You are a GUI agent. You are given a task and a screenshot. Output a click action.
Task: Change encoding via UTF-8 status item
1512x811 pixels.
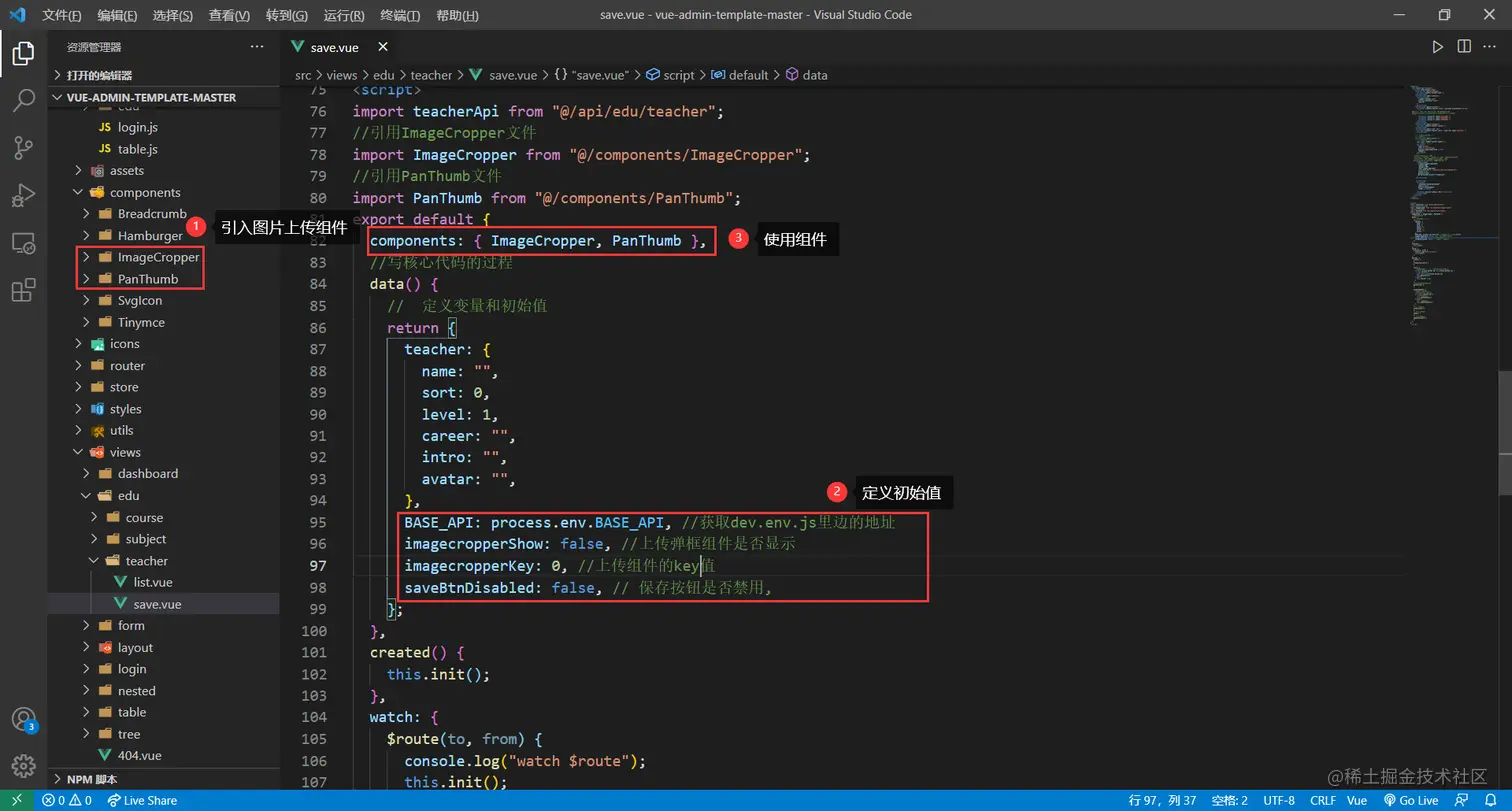[x=1279, y=801]
